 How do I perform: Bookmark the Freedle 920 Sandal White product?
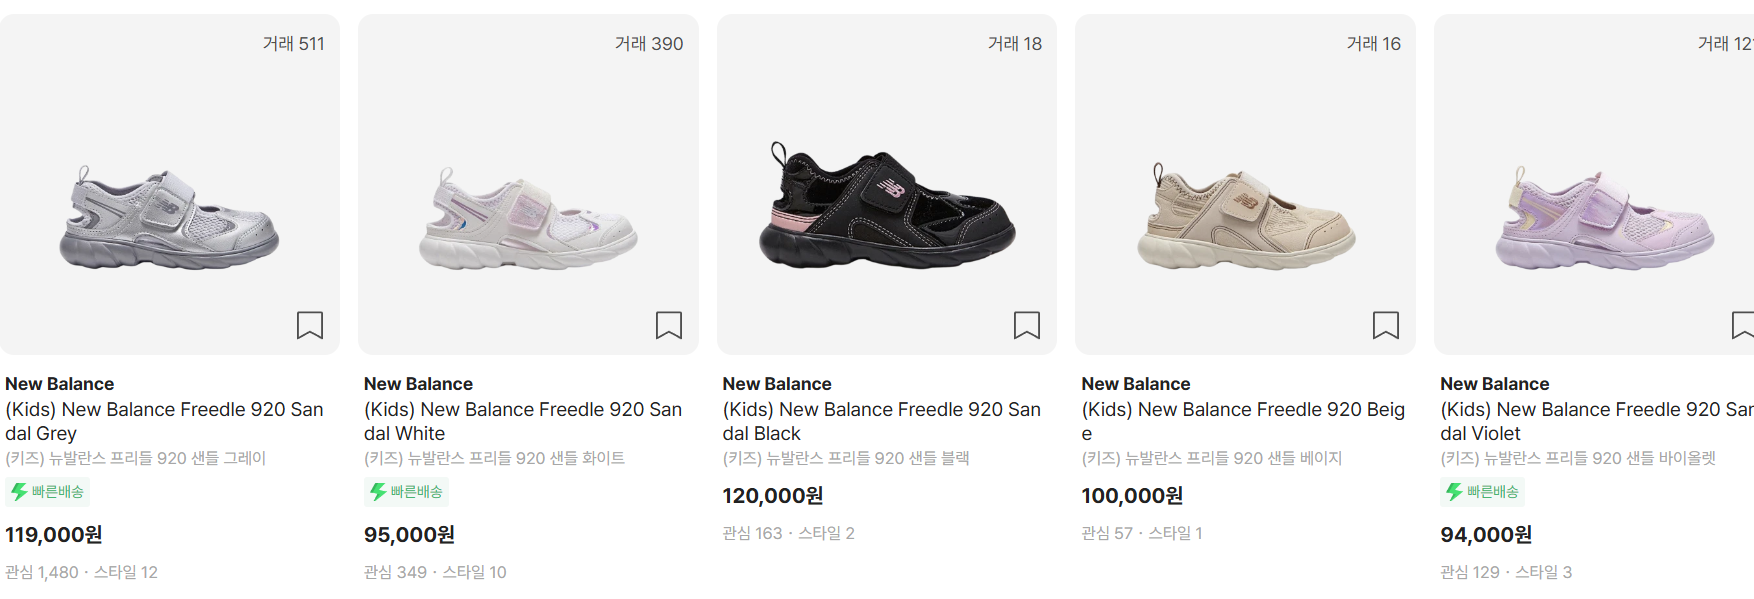point(669,324)
